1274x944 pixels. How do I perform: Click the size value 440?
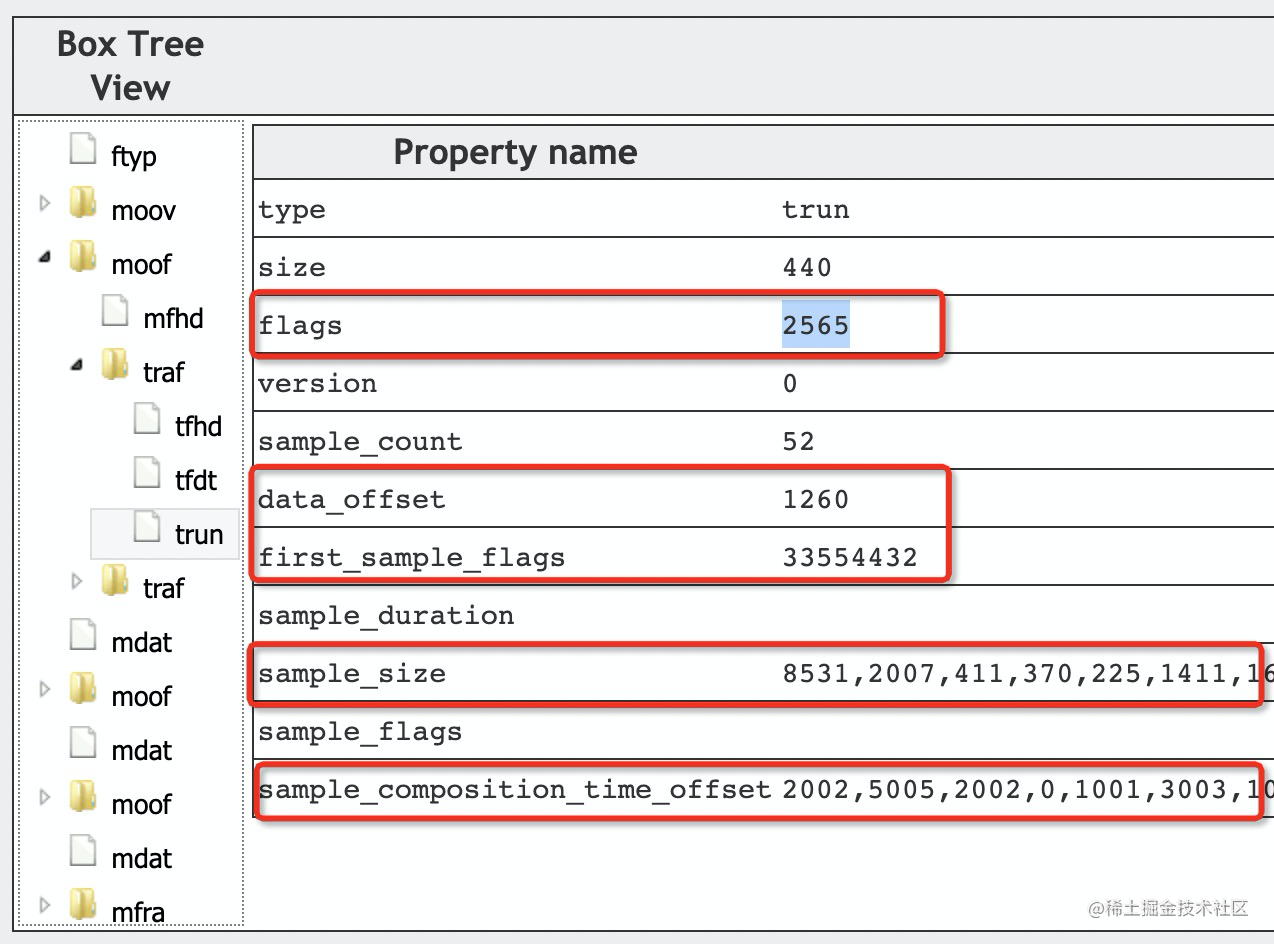(808, 267)
